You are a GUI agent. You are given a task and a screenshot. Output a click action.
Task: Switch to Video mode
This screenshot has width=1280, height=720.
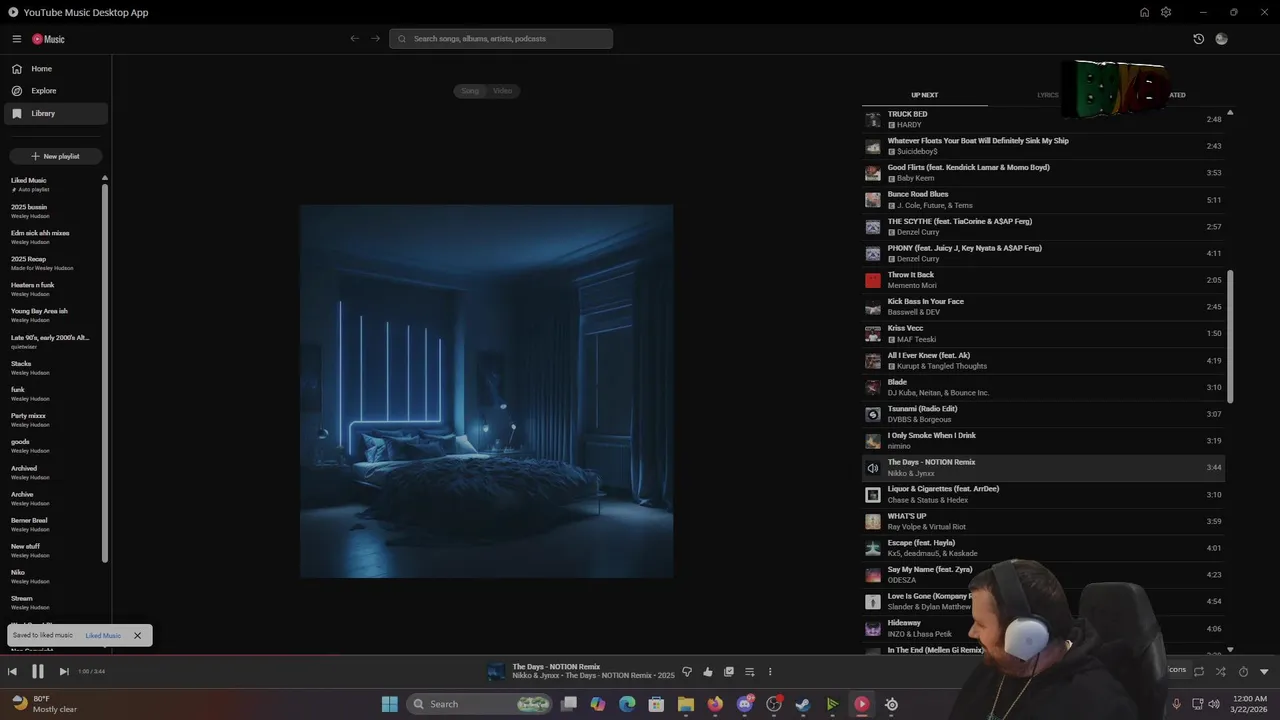(503, 91)
